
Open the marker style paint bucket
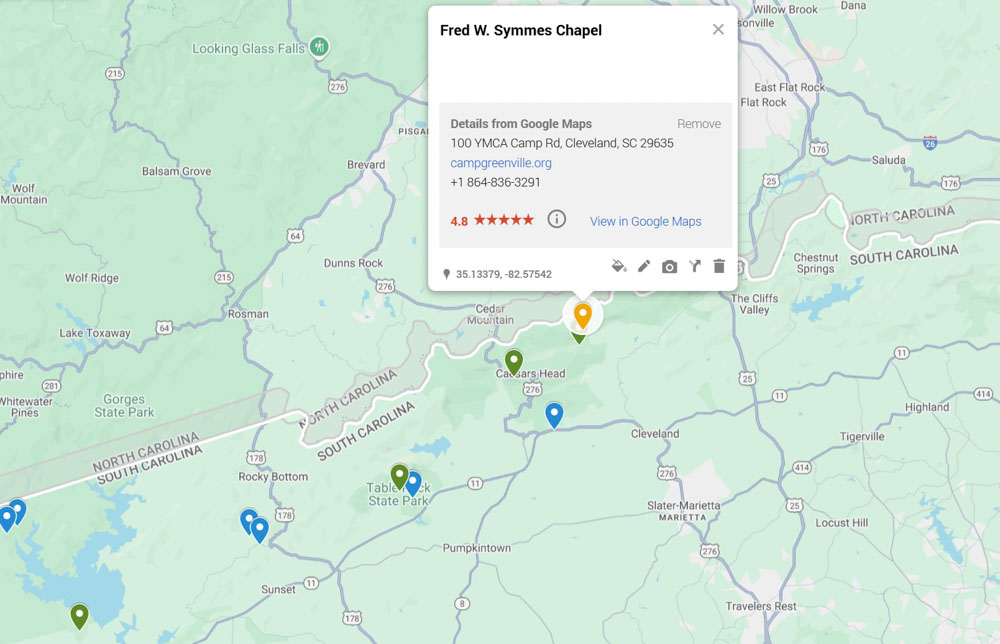tap(619, 266)
